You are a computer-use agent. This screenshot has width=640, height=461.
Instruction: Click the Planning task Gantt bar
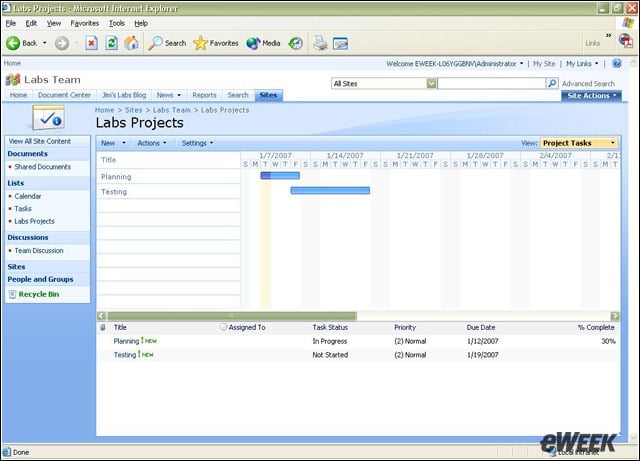[280, 176]
